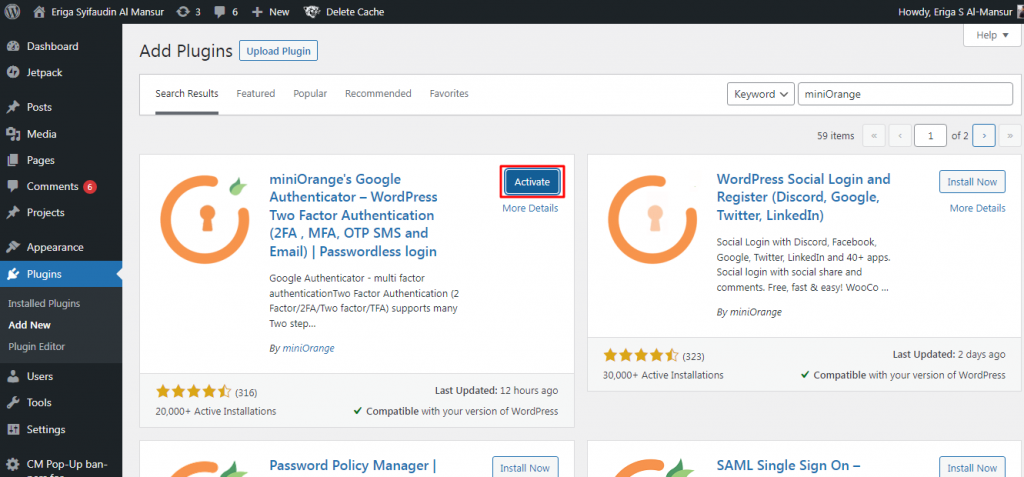This screenshot has width=1024, height=477.
Task: Open the Keyword search type dropdown
Action: point(761,94)
